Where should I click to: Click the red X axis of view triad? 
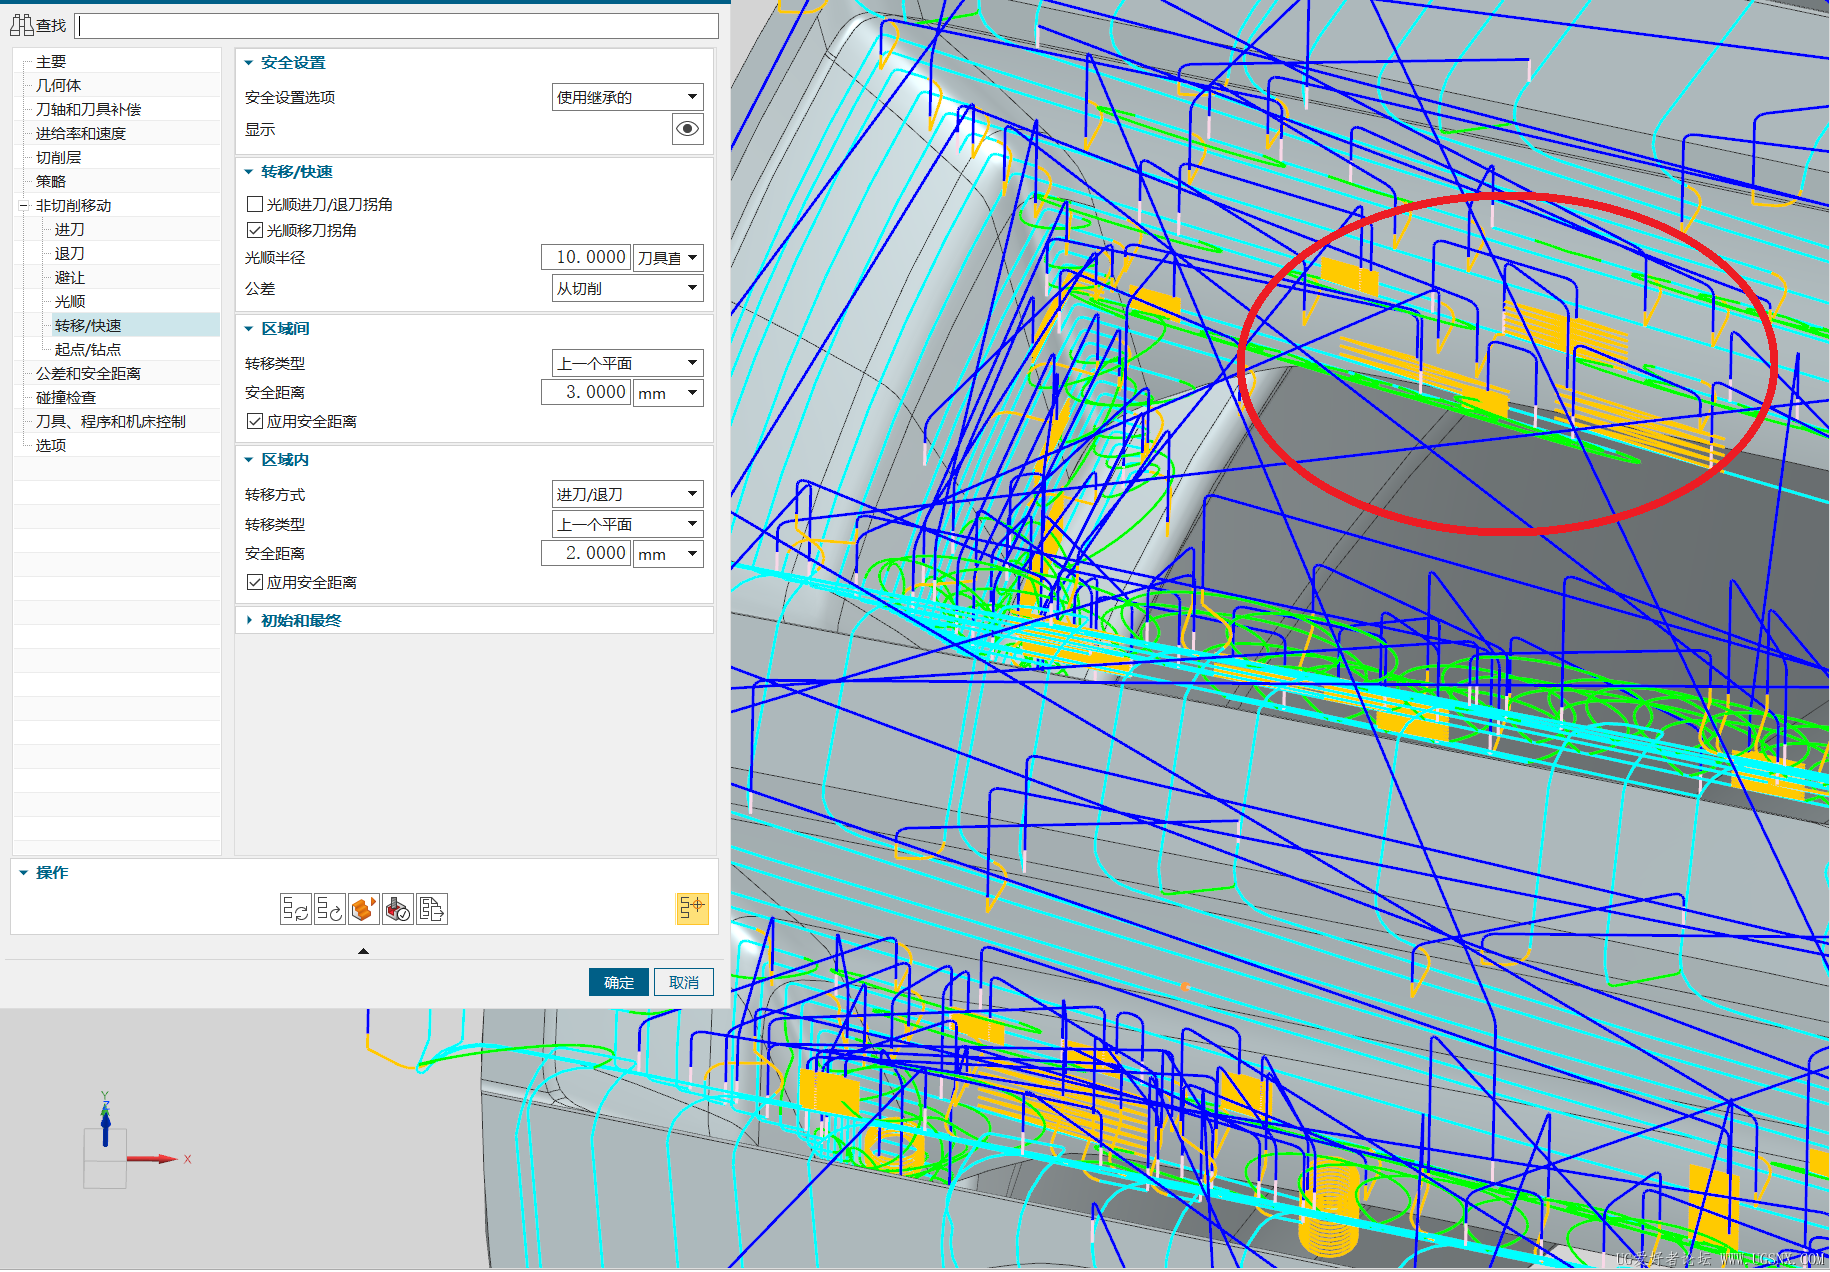click(x=152, y=1159)
